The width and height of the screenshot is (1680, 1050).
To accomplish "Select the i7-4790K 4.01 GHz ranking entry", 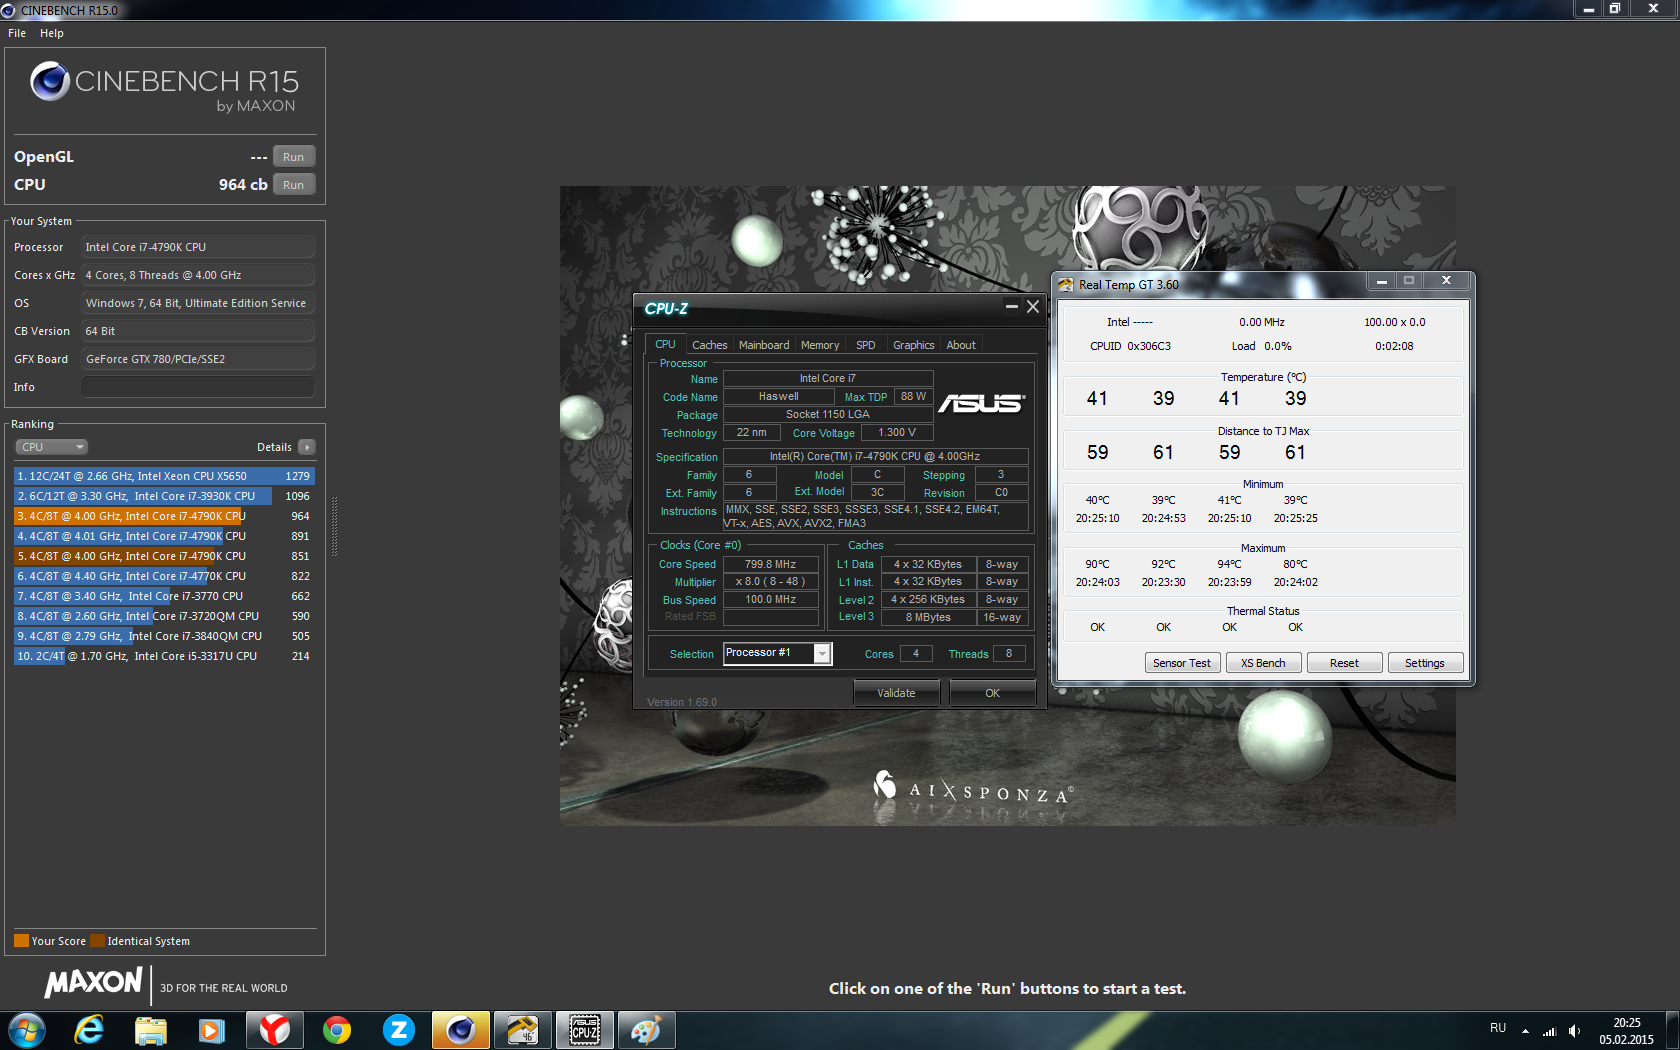I will click(x=164, y=536).
